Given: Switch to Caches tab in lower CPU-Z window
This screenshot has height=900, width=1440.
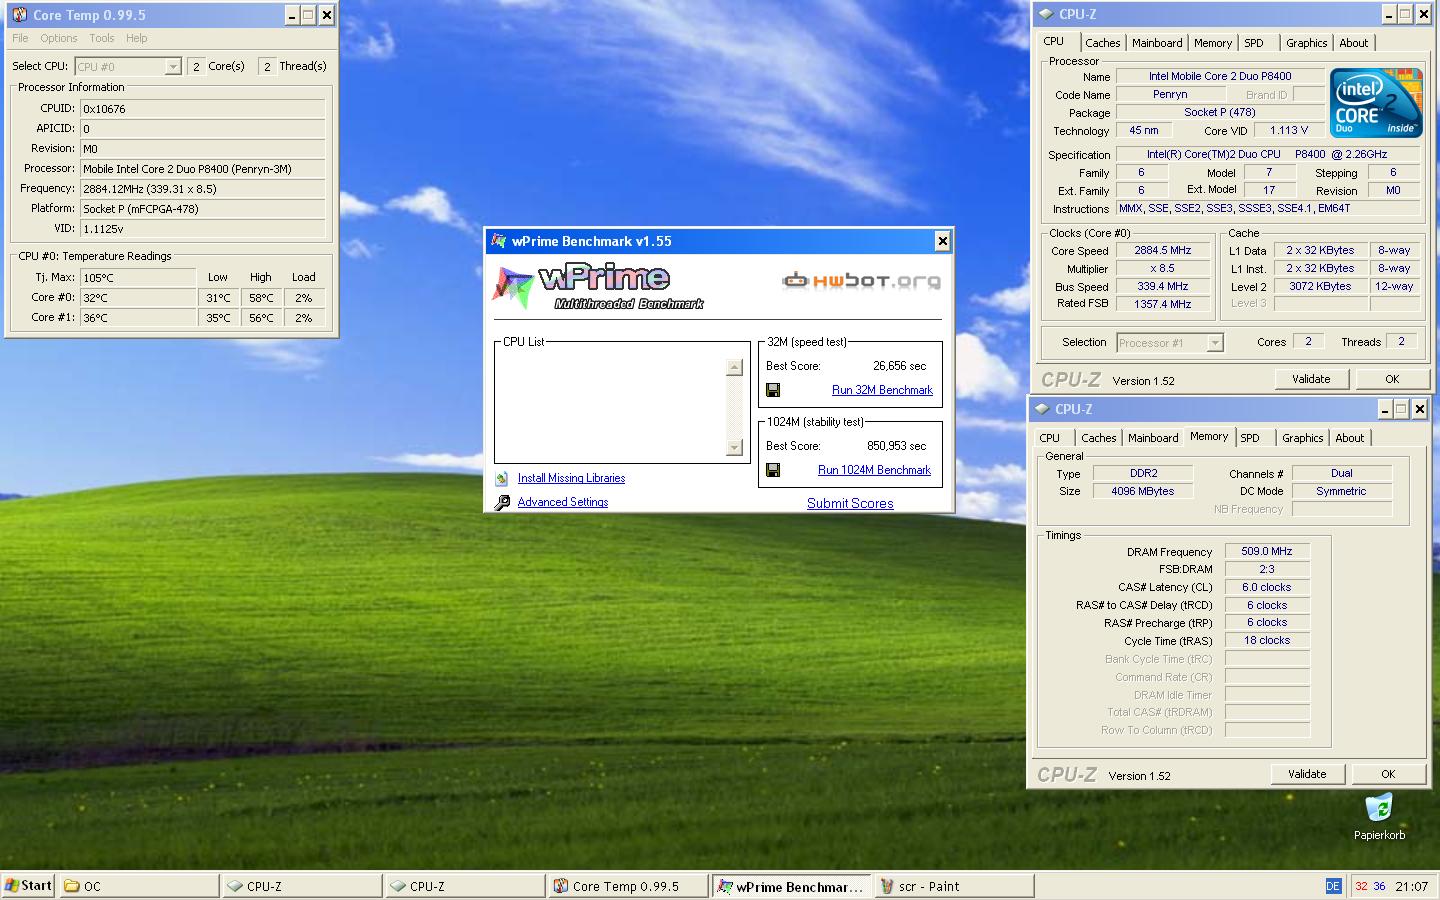Looking at the screenshot, I should pos(1098,438).
